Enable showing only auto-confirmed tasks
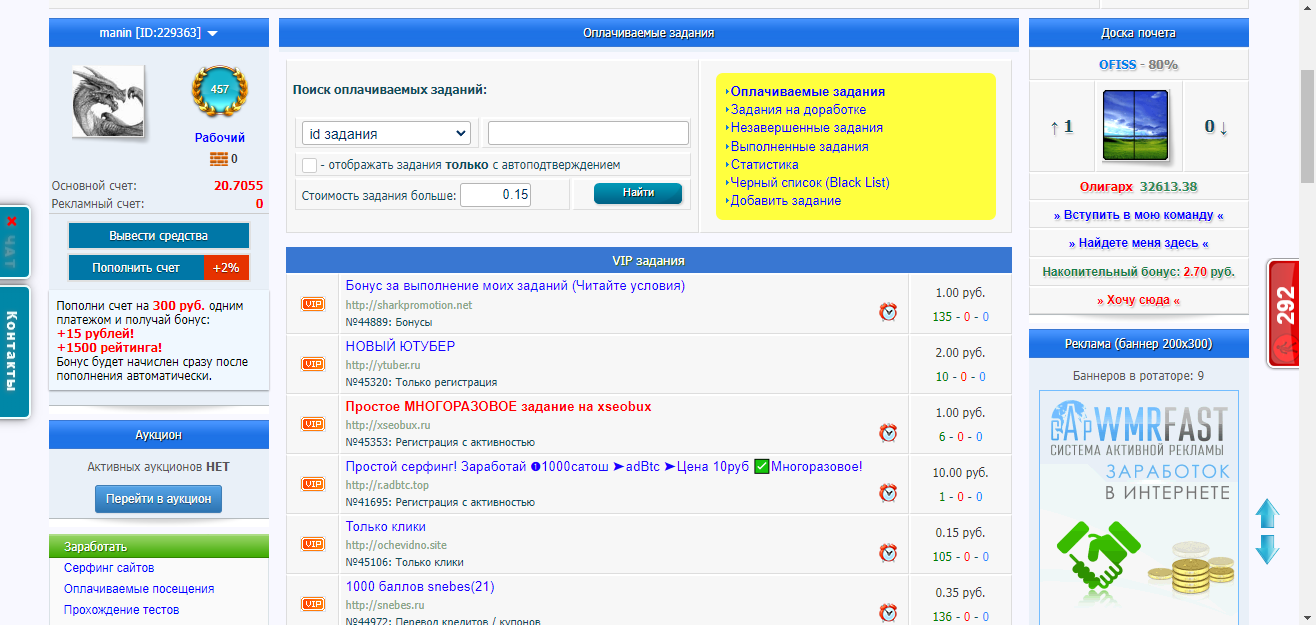 coord(310,165)
